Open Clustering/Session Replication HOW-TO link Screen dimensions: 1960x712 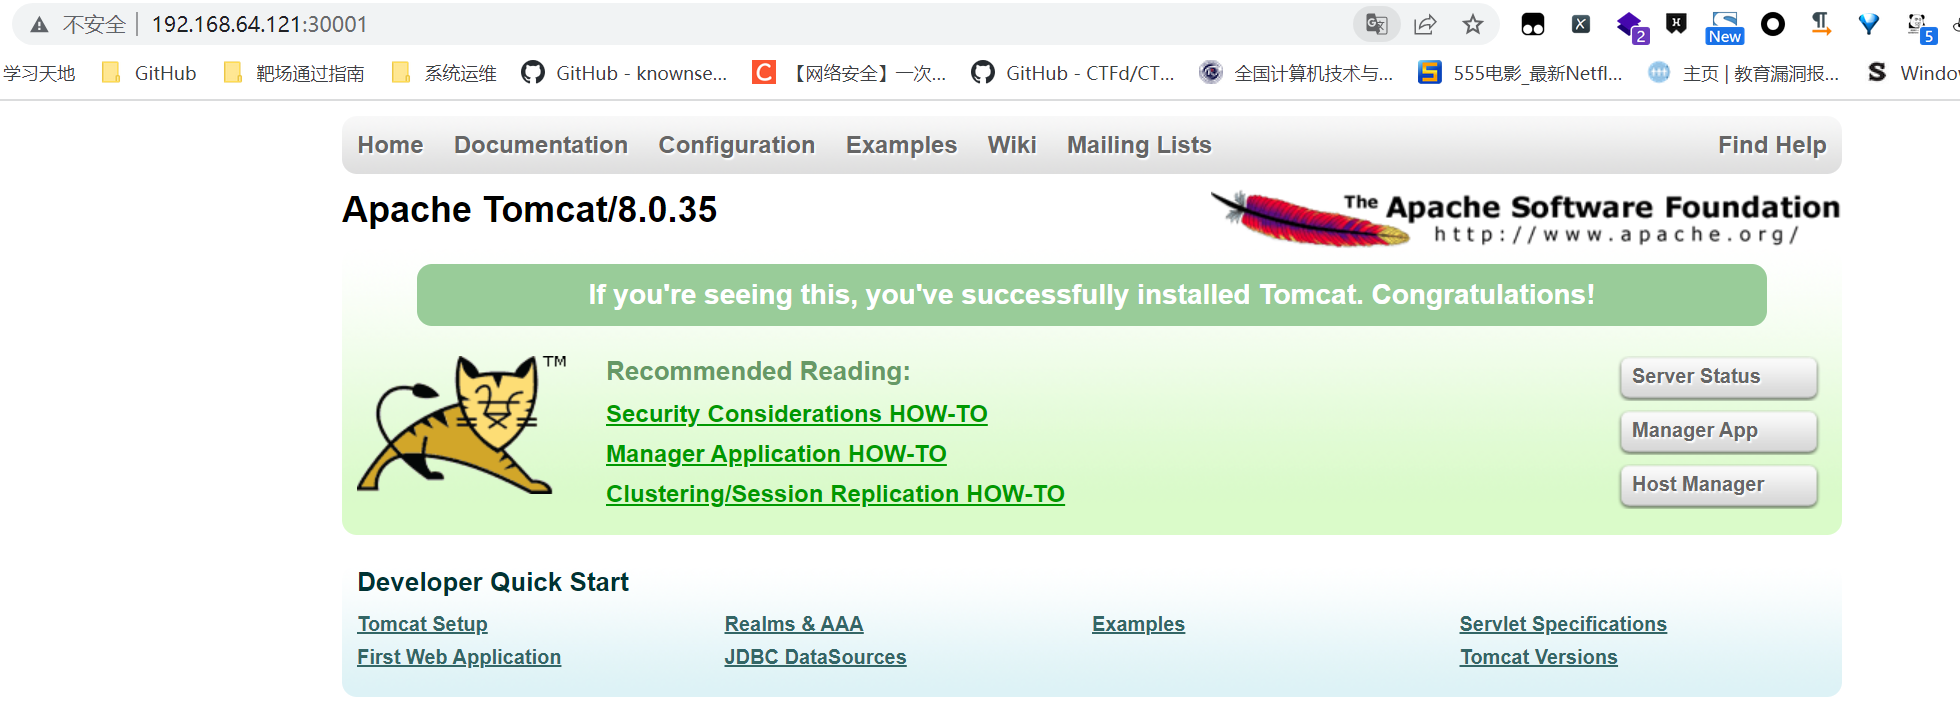click(x=835, y=494)
